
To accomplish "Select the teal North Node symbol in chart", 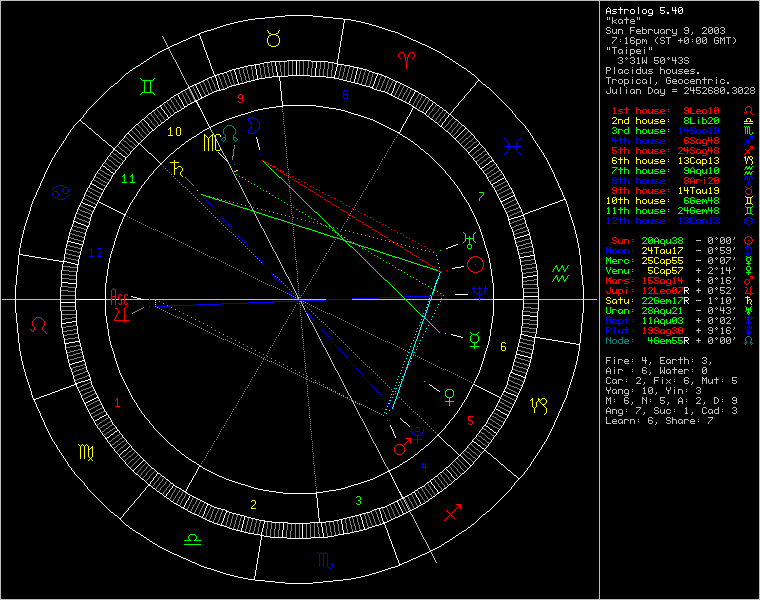I will tap(230, 133).
